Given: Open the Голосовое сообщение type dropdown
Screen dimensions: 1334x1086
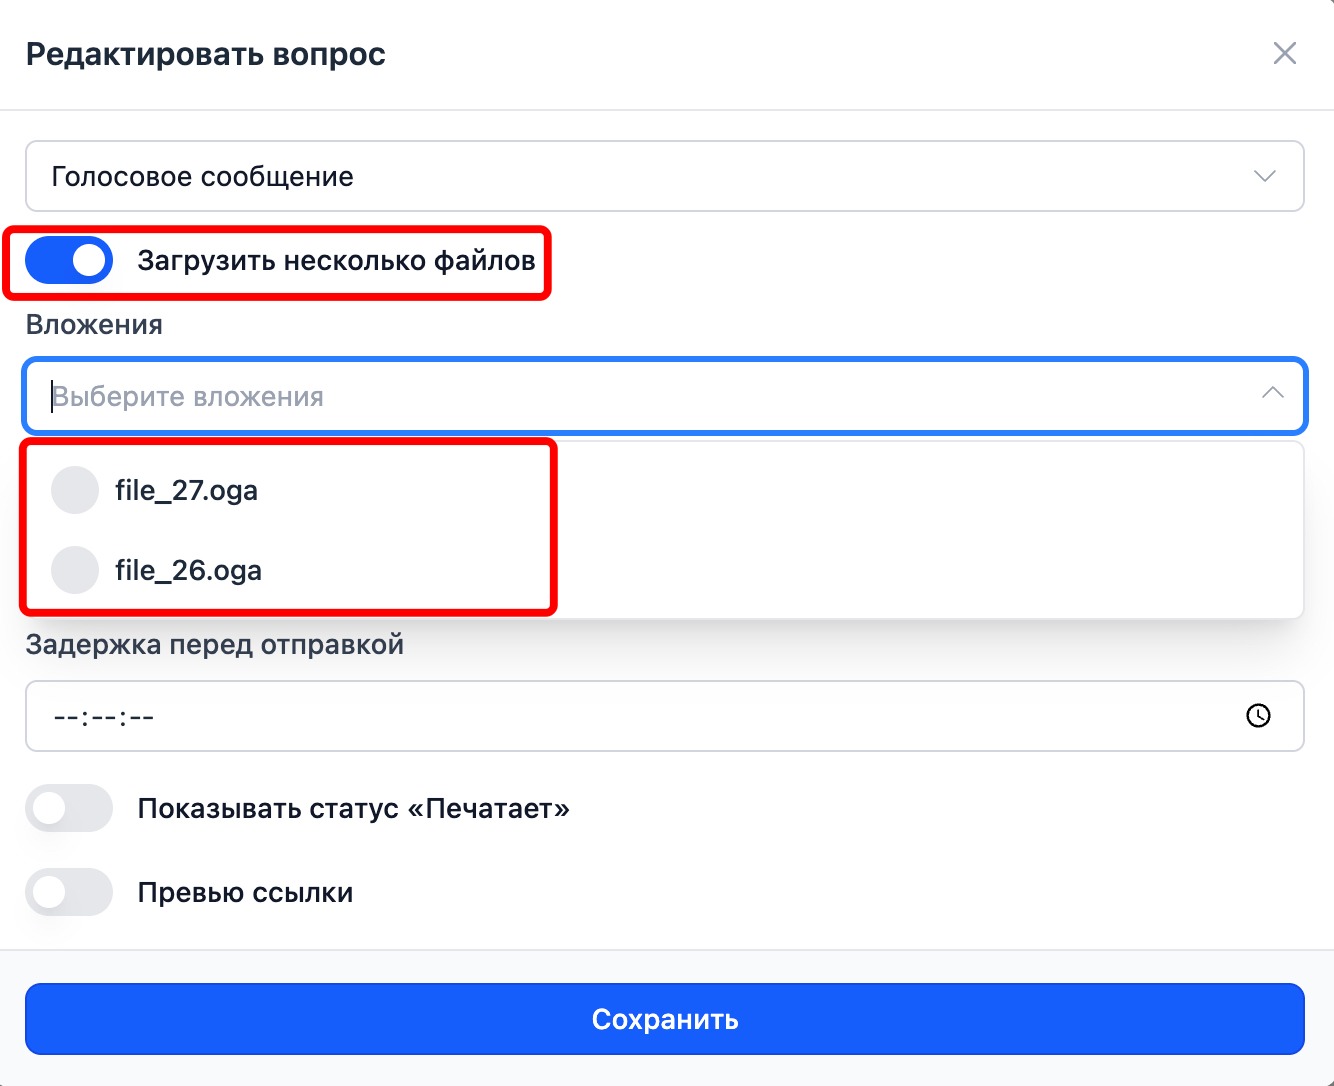Looking at the screenshot, I should [x=640, y=176].
